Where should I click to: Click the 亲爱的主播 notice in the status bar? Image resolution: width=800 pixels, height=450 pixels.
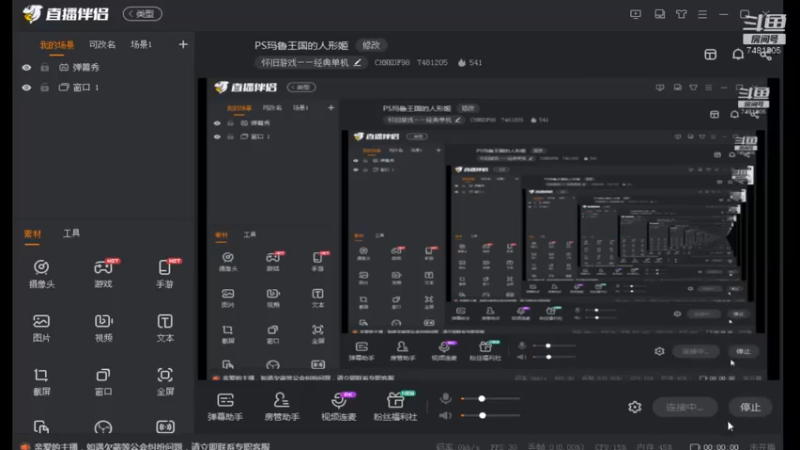[x=152, y=446]
